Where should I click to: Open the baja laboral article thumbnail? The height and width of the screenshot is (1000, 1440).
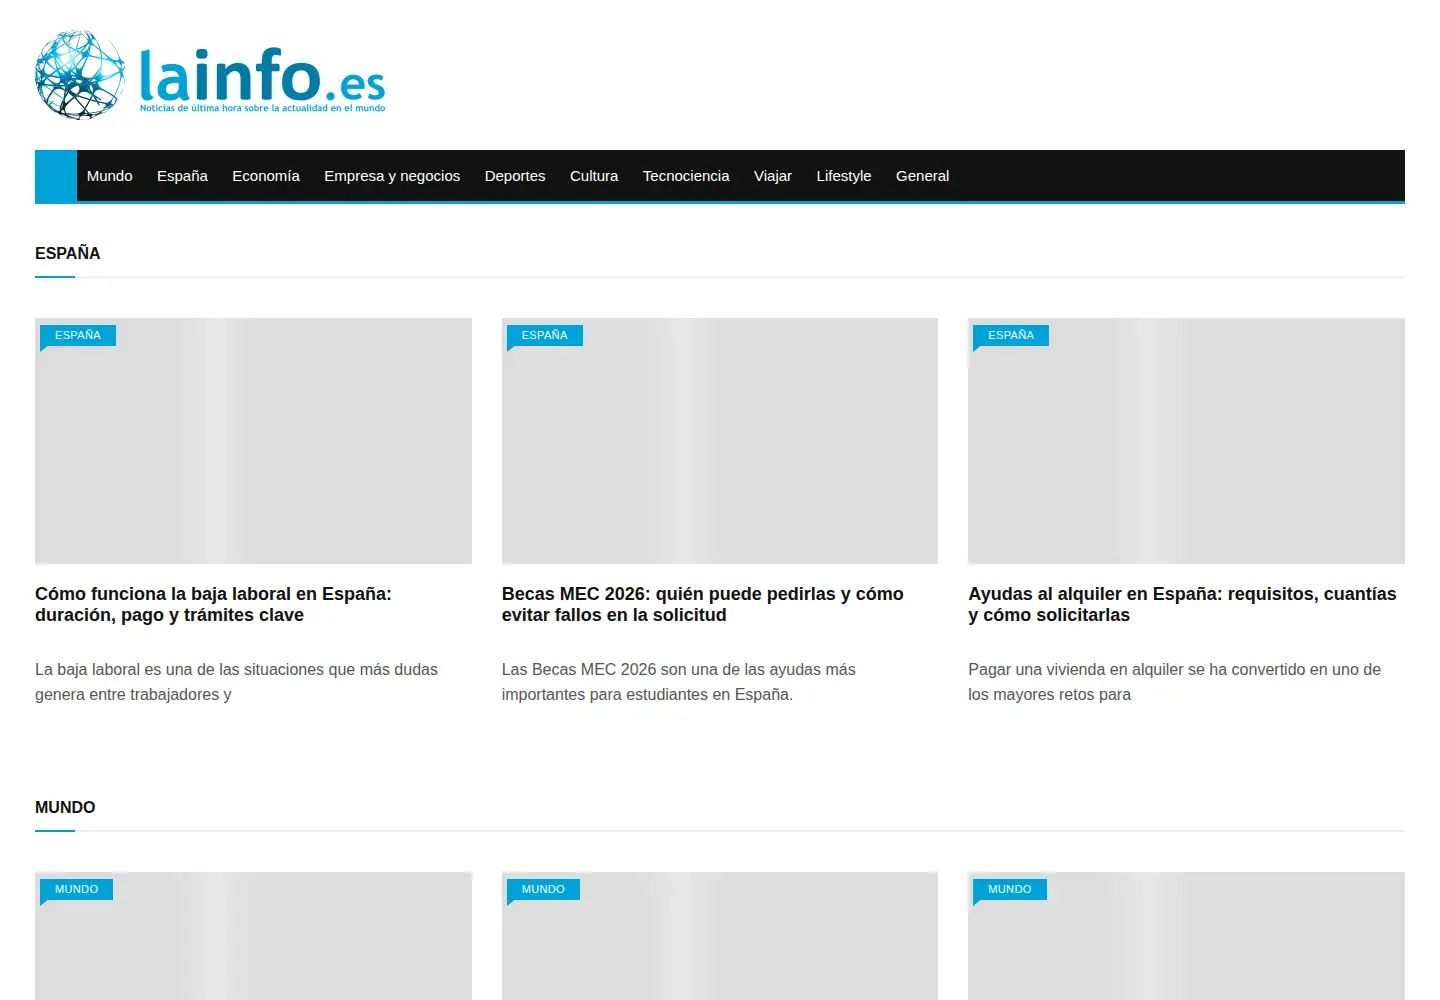coord(253,441)
